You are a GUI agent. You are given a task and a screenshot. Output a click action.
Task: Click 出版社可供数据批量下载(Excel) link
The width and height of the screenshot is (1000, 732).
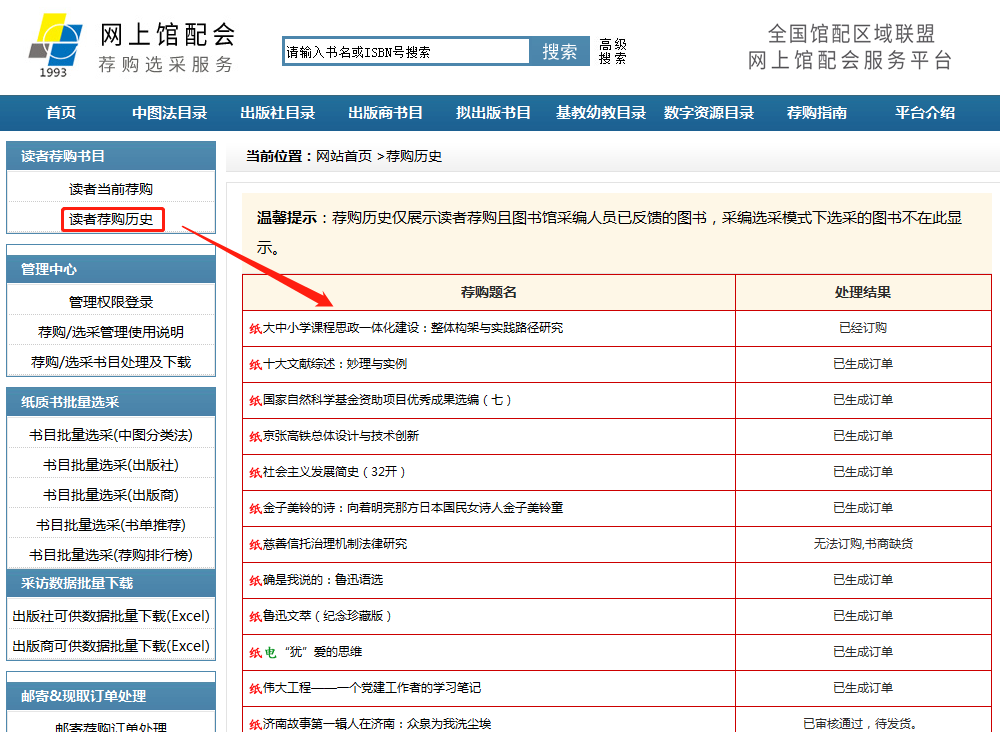111,616
